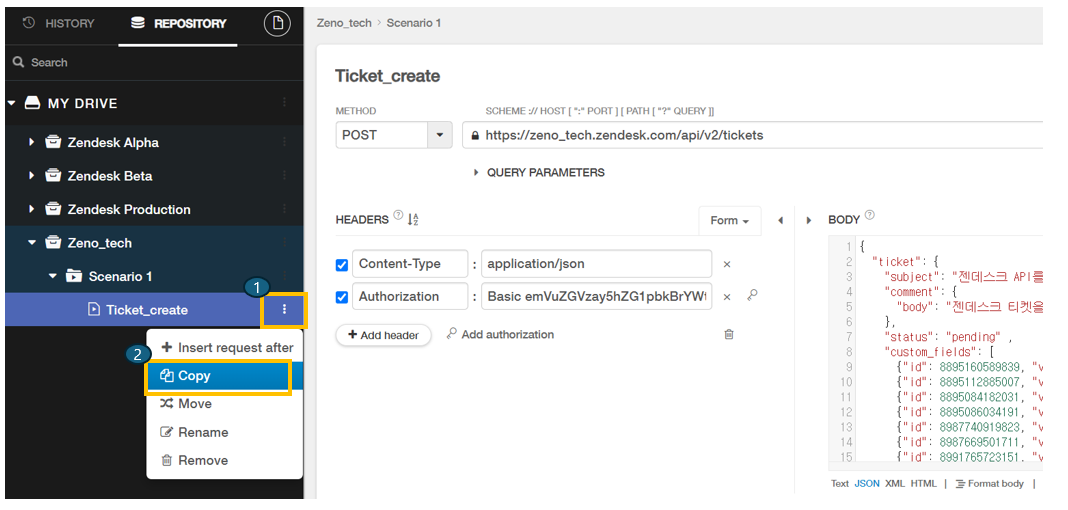The width and height of the screenshot is (1068, 510).
Task: Expand the Zendesk Beta project
Action: [31, 176]
